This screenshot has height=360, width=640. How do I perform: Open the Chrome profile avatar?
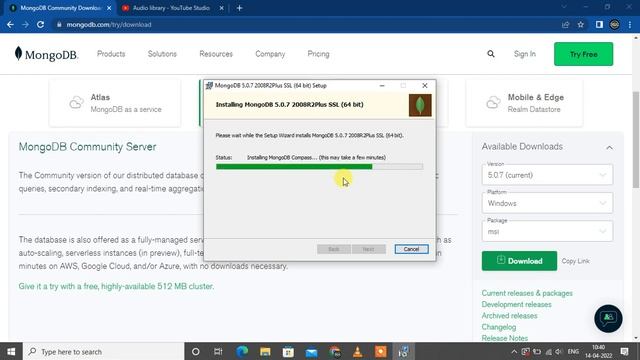click(614, 25)
